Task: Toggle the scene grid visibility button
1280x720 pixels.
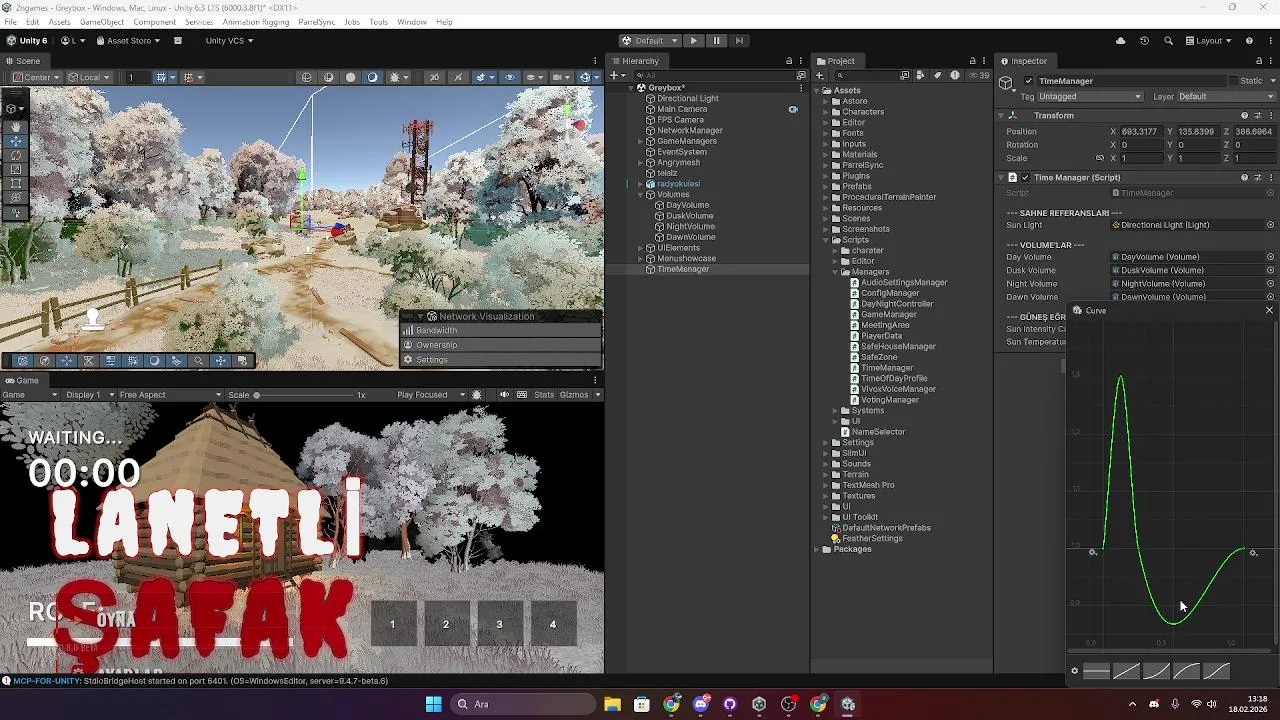Action: click(x=160, y=77)
